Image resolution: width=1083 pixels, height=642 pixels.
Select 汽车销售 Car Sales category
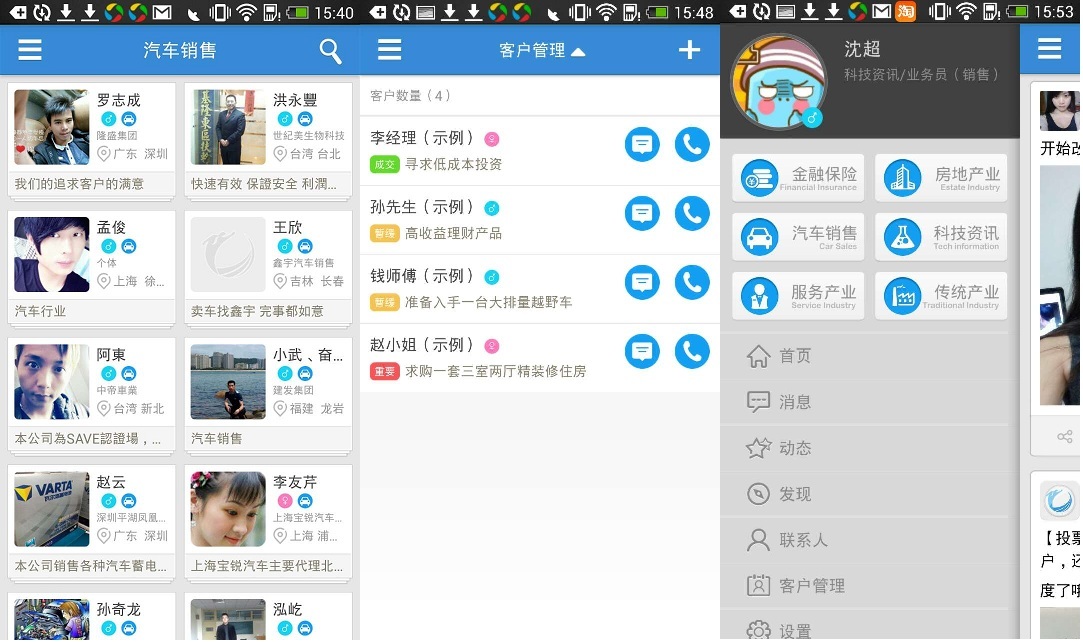pos(798,237)
